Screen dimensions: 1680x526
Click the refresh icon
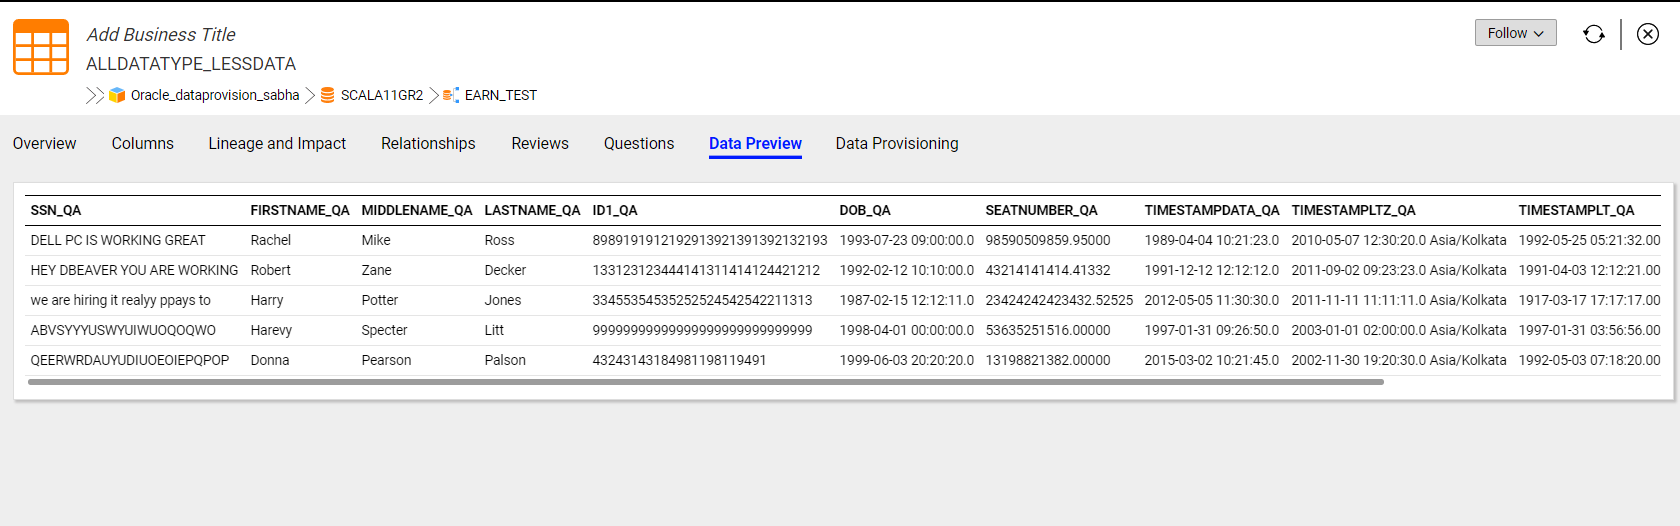[x=1594, y=34]
